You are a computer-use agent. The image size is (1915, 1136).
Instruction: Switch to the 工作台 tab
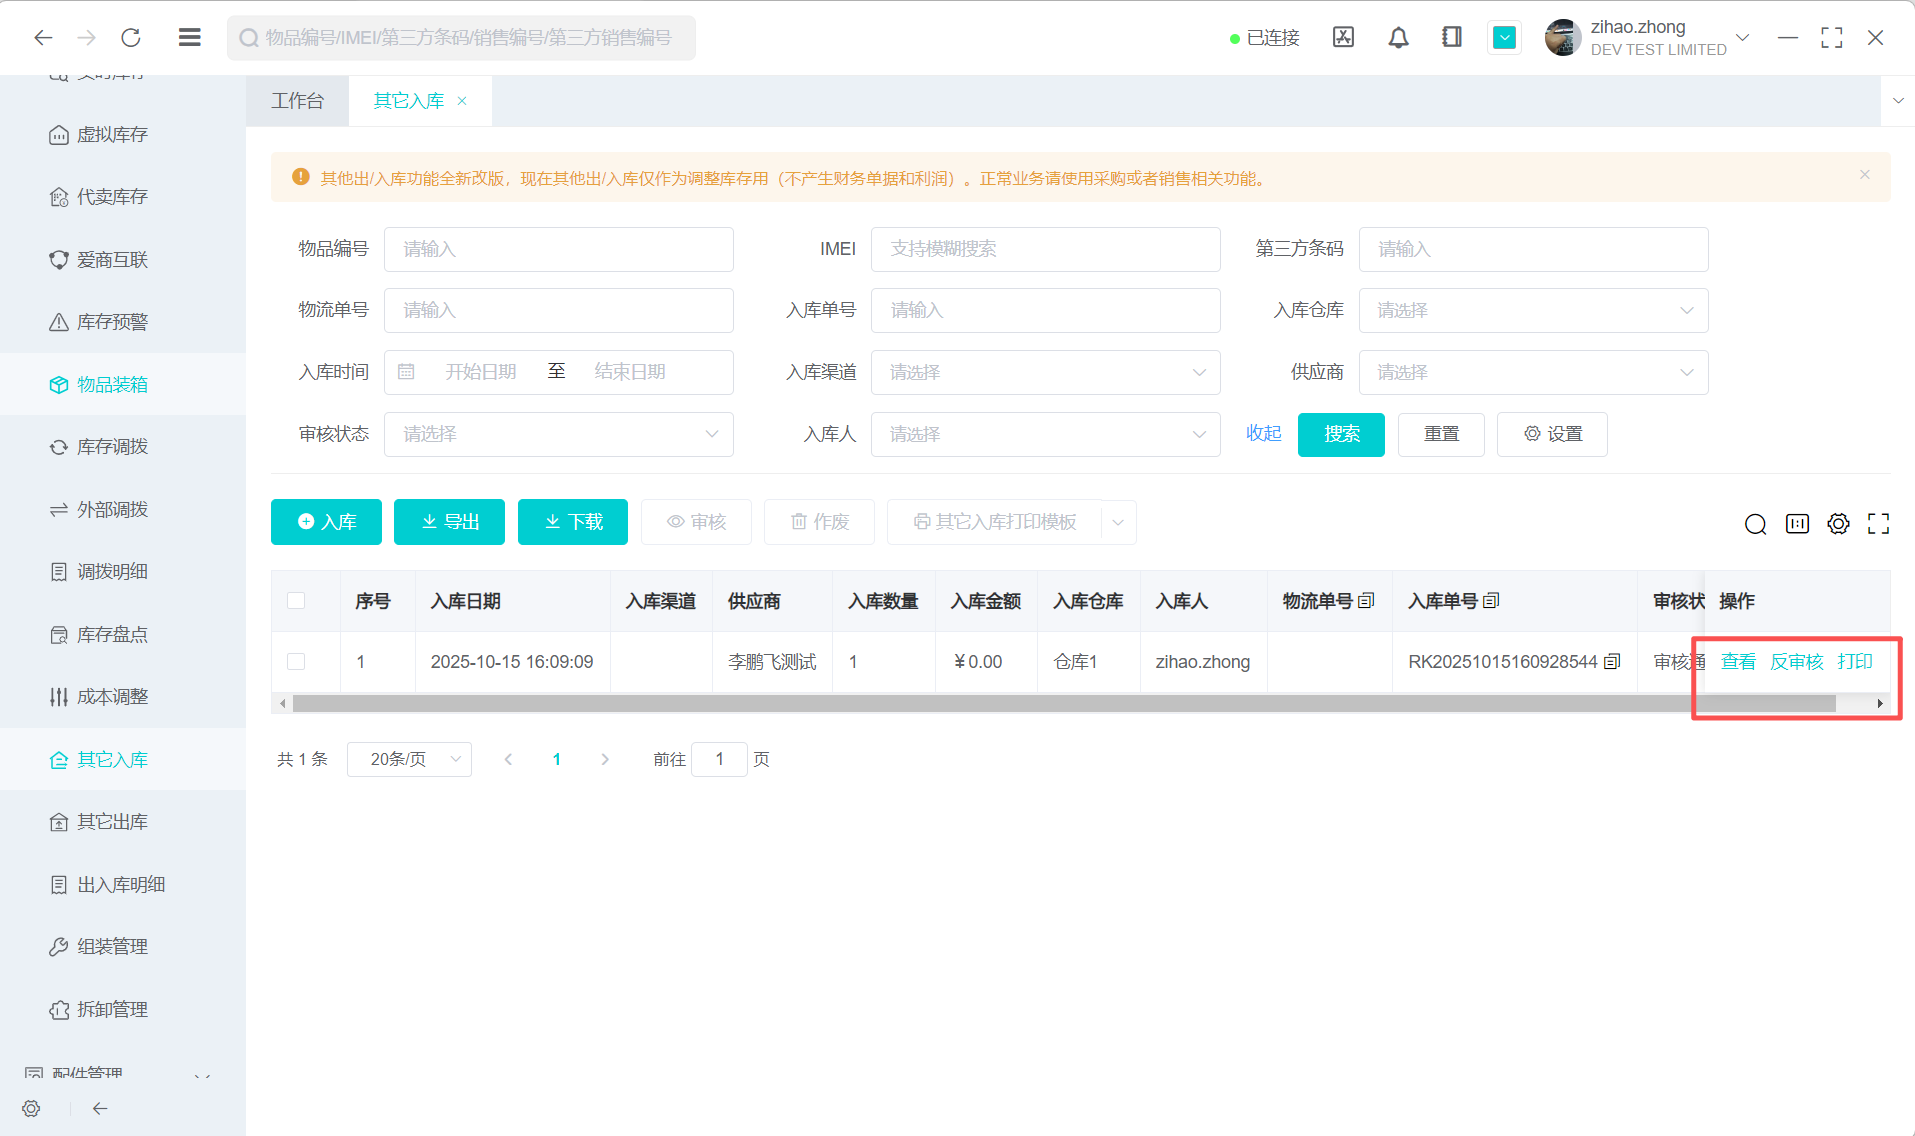[297, 101]
